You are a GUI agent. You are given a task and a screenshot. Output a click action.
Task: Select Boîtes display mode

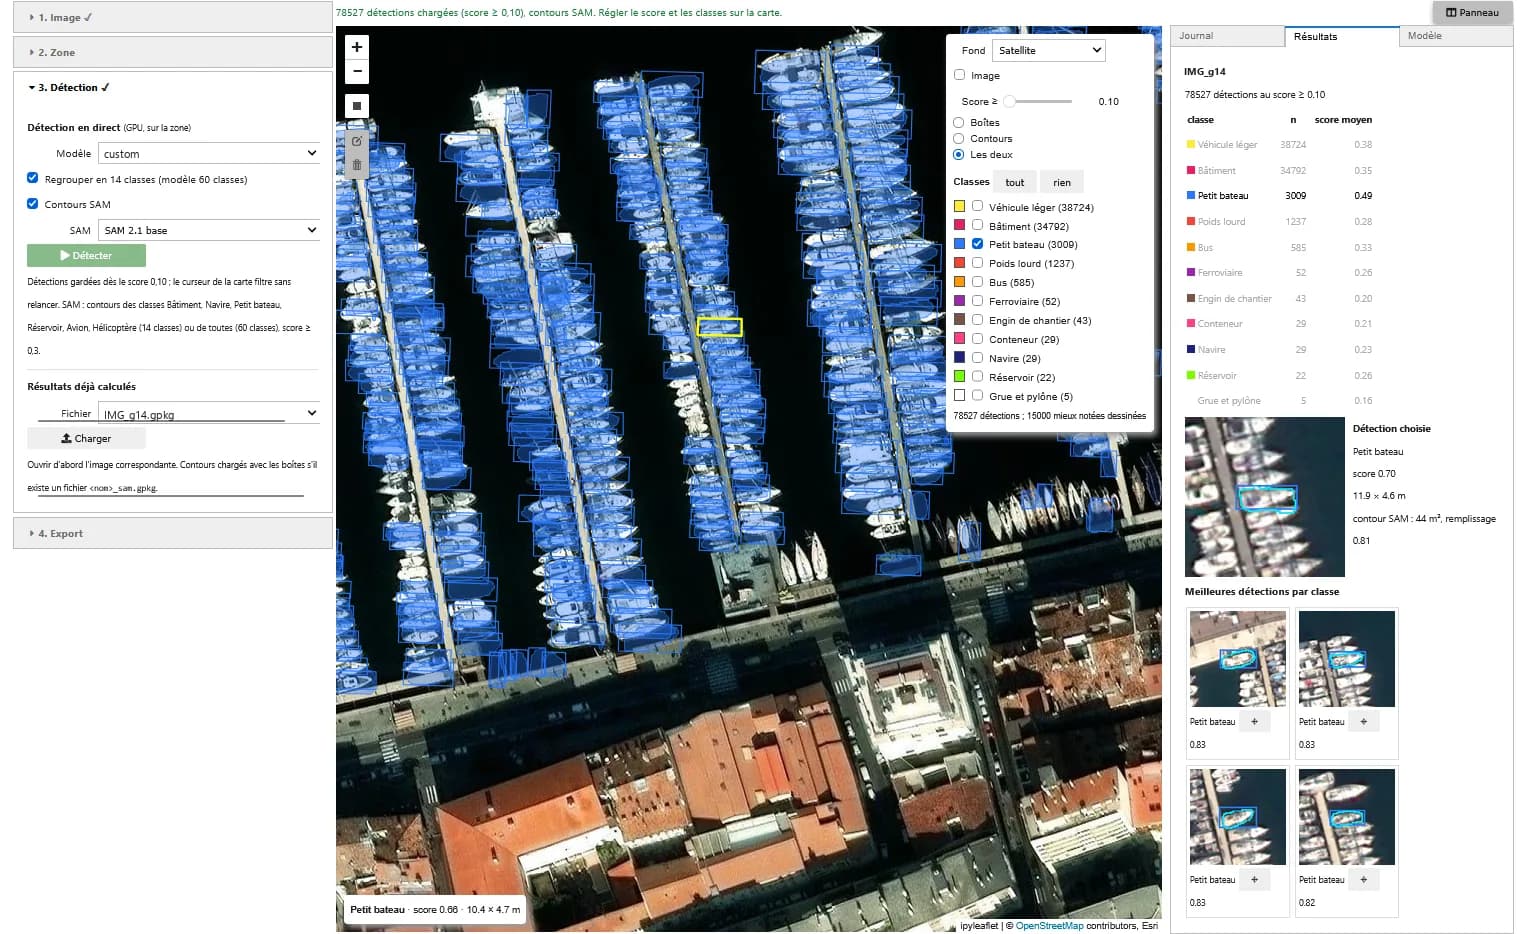click(x=959, y=122)
